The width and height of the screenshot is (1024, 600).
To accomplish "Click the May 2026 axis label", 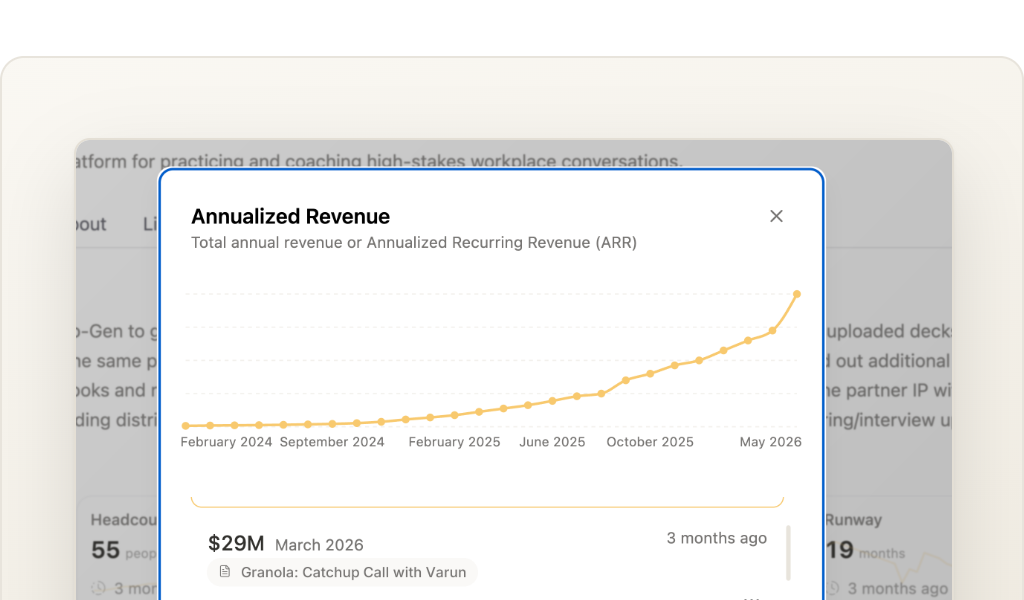I will point(771,442).
